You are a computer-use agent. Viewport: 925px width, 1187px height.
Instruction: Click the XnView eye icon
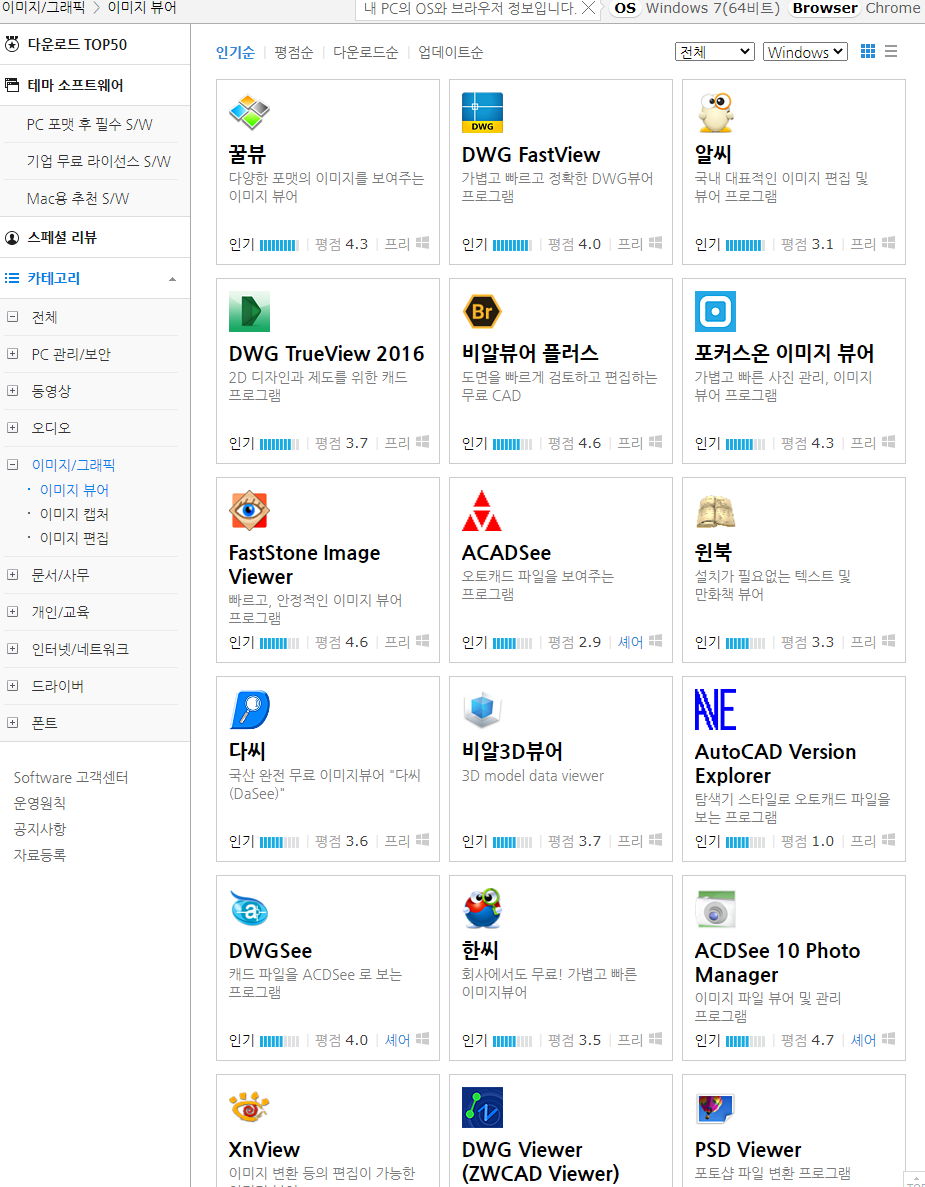(x=249, y=1108)
